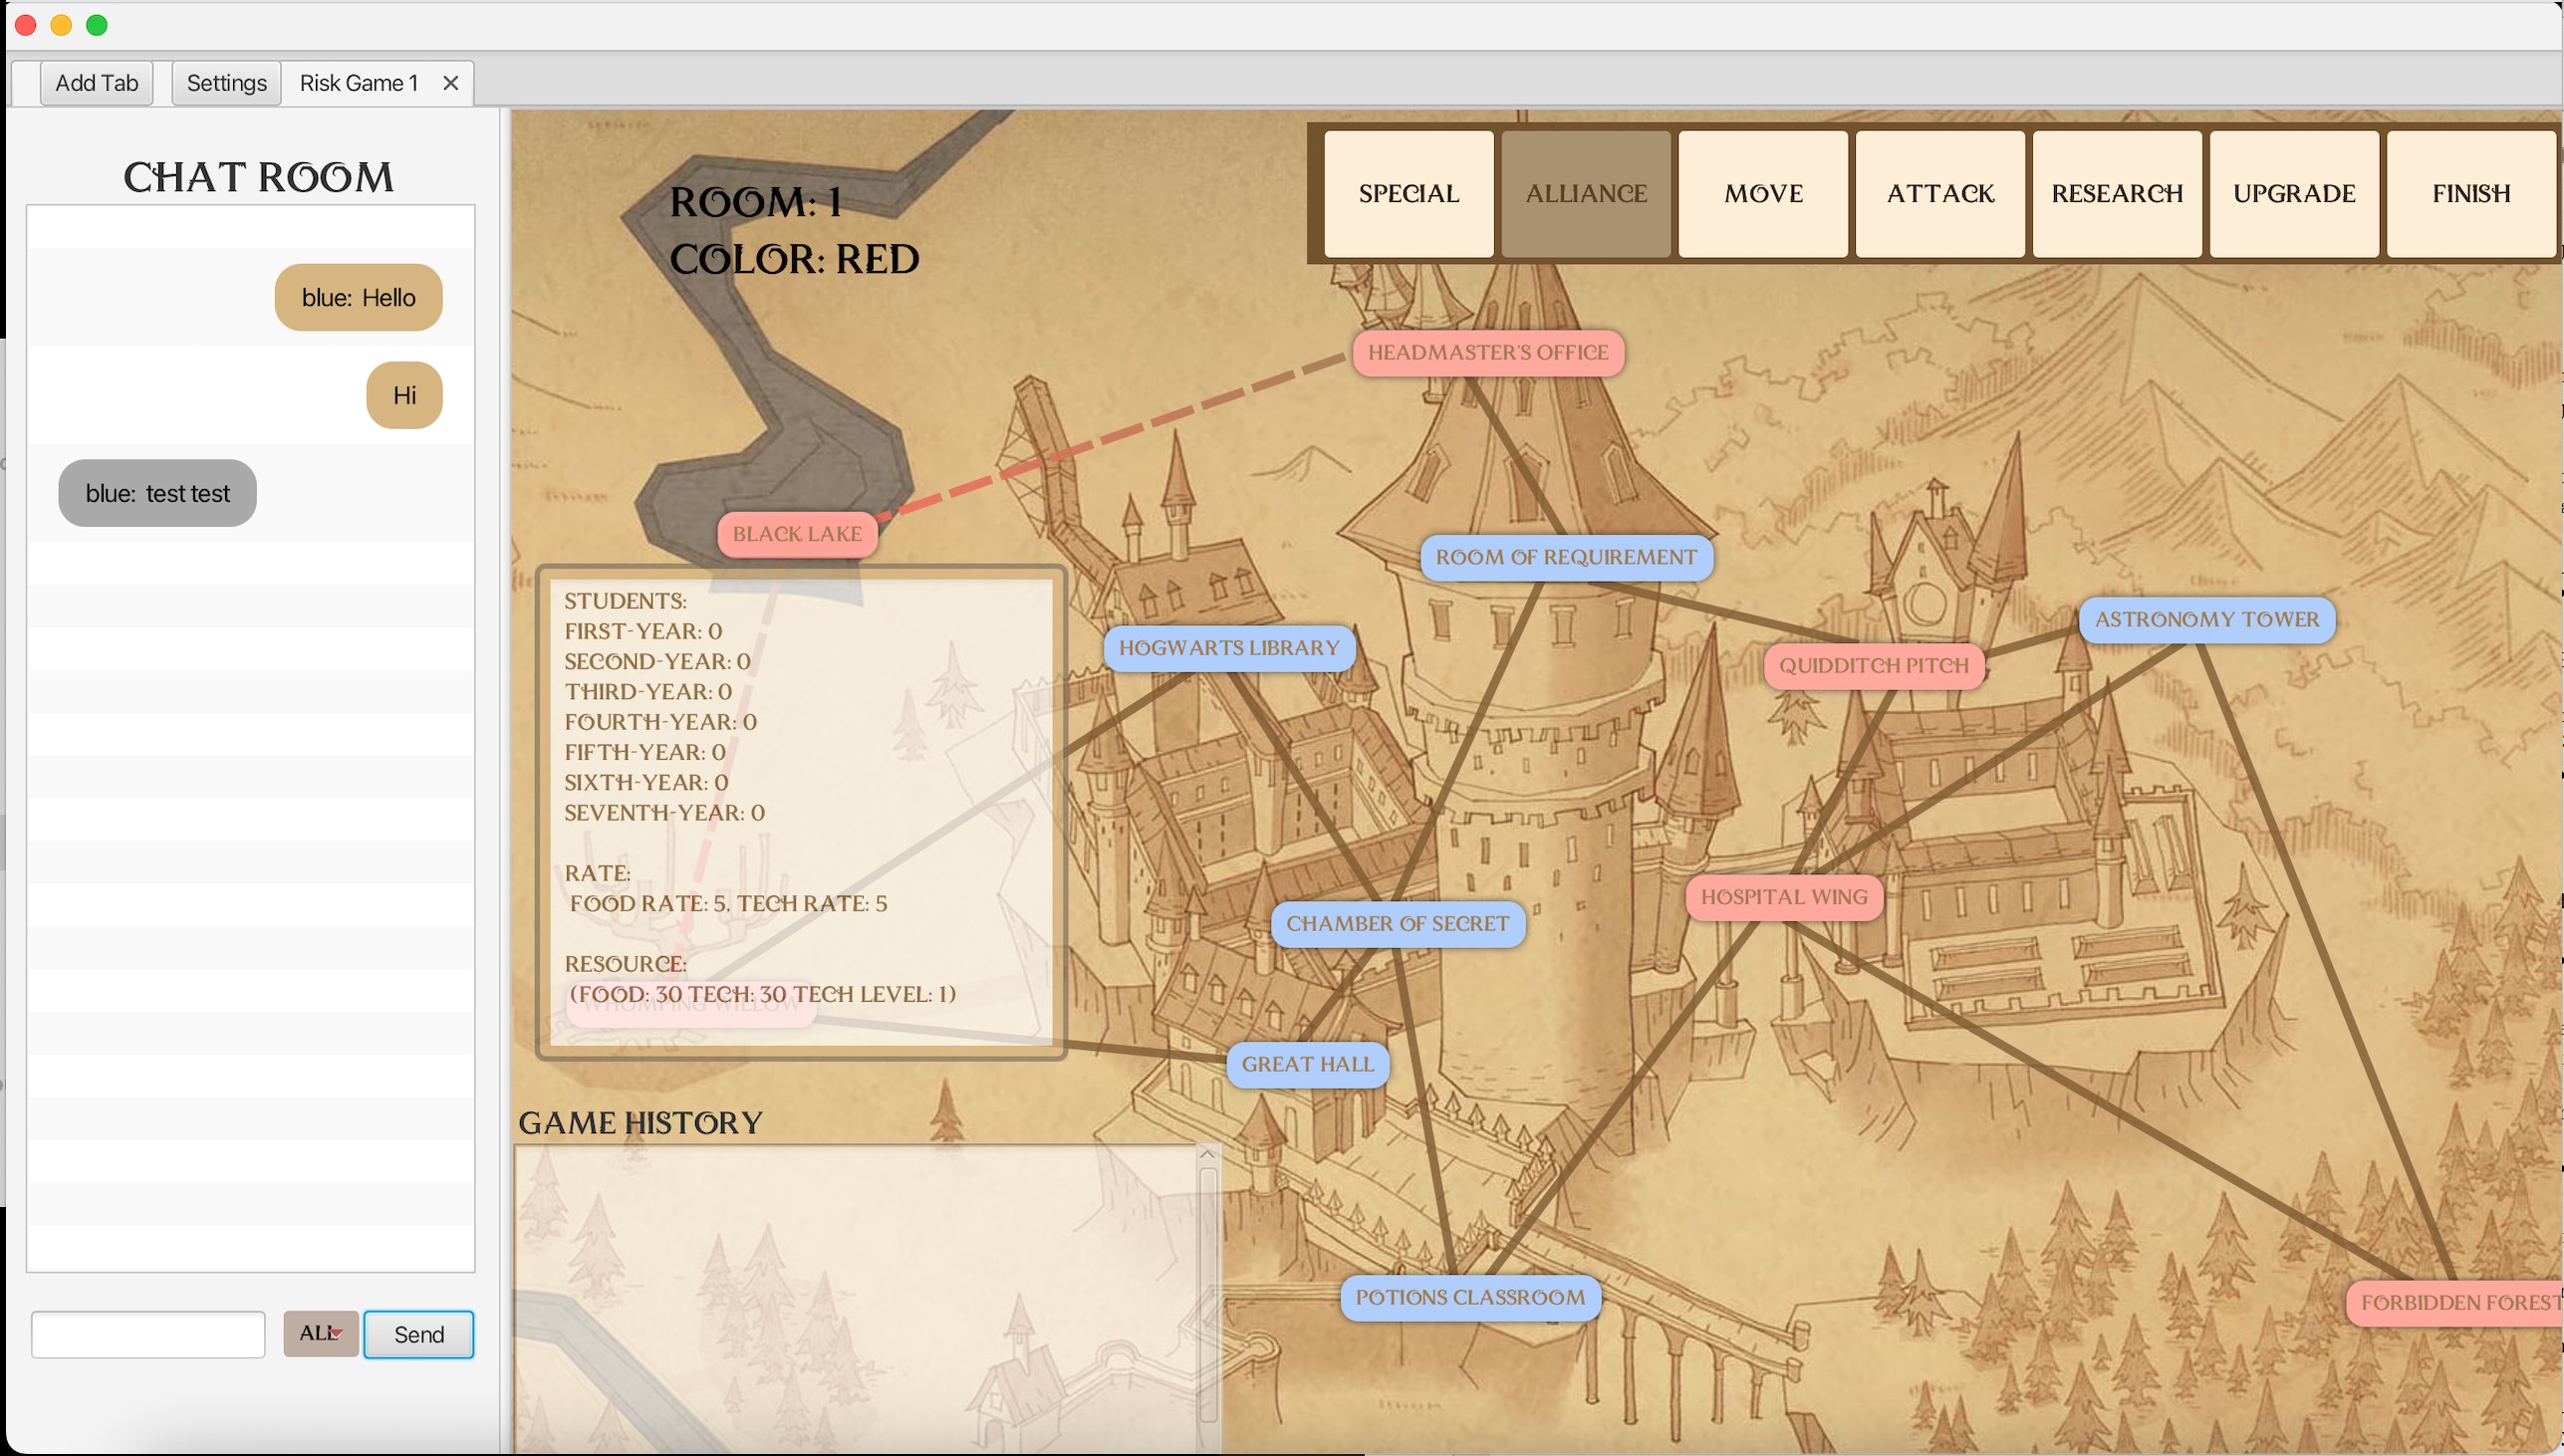Click the 'ROOM: 1' label
This screenshot has height=1456, width=2564.
coord(755,203)
